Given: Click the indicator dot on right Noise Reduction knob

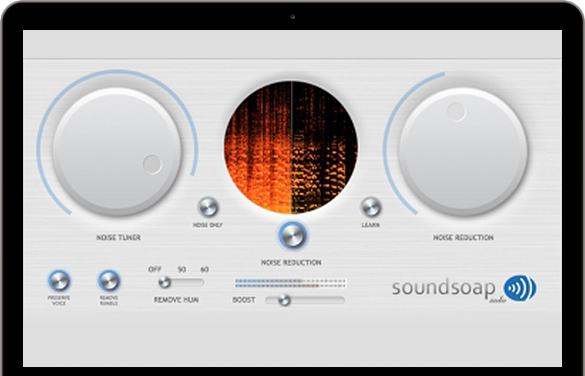Looking at the screenshot, I should [x=456, y=112].
